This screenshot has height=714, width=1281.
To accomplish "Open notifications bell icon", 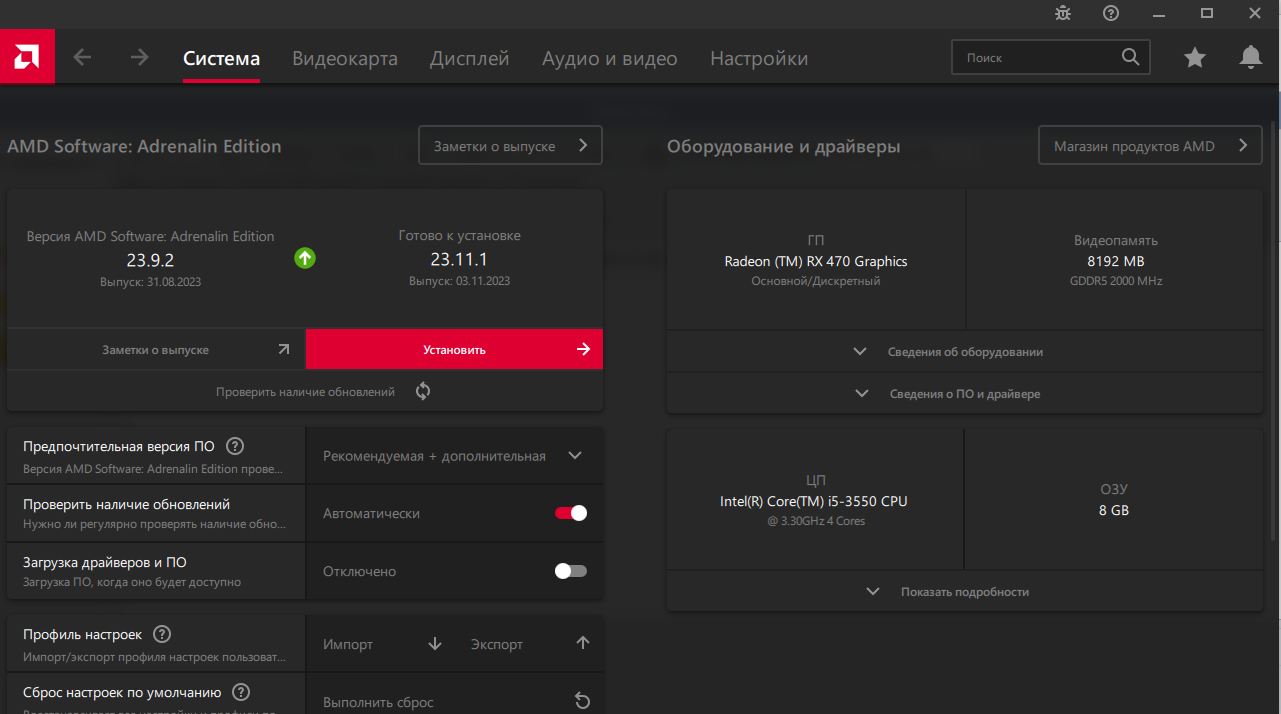I will (1250, 57).
